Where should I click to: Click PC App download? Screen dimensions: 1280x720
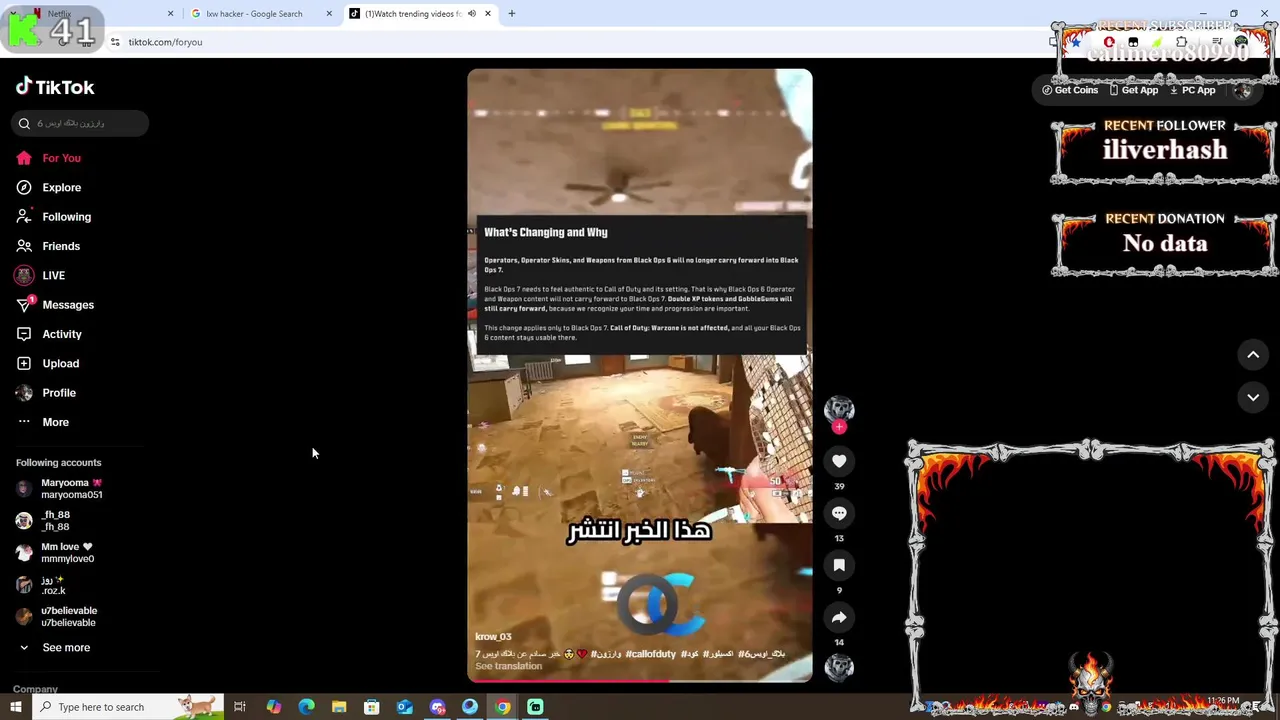coord(1193,90)
